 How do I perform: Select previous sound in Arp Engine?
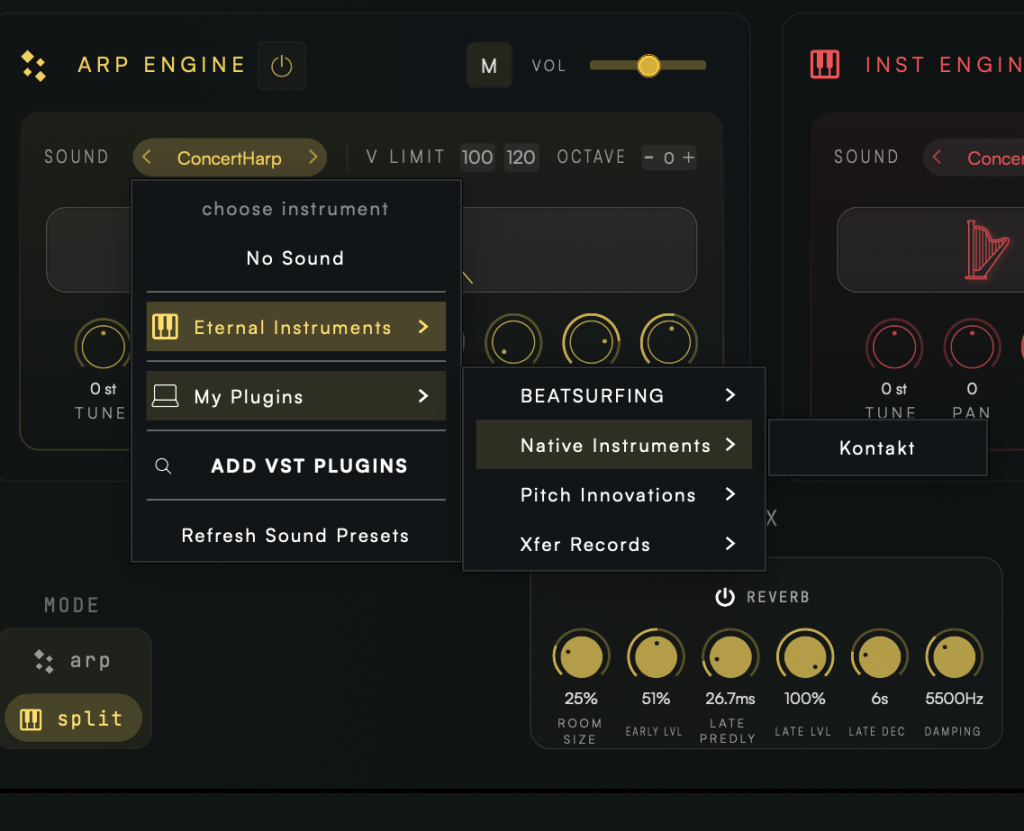147,157
